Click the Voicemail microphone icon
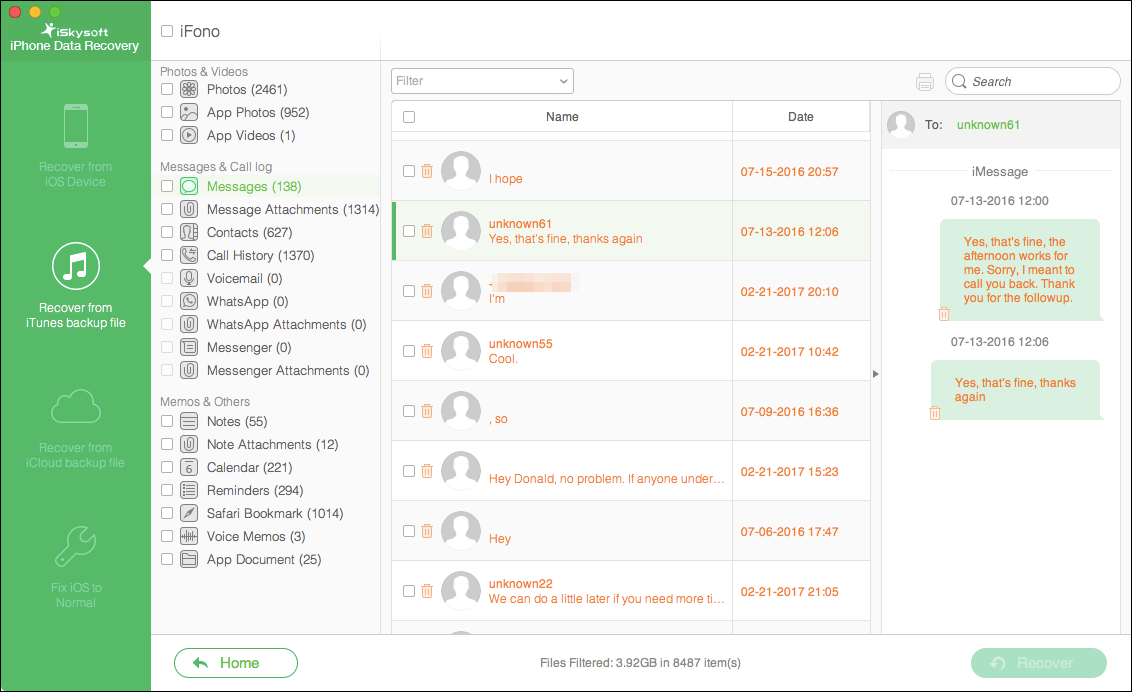The height and width of the screenshot is (692, 1132). [x=189, y=279]
